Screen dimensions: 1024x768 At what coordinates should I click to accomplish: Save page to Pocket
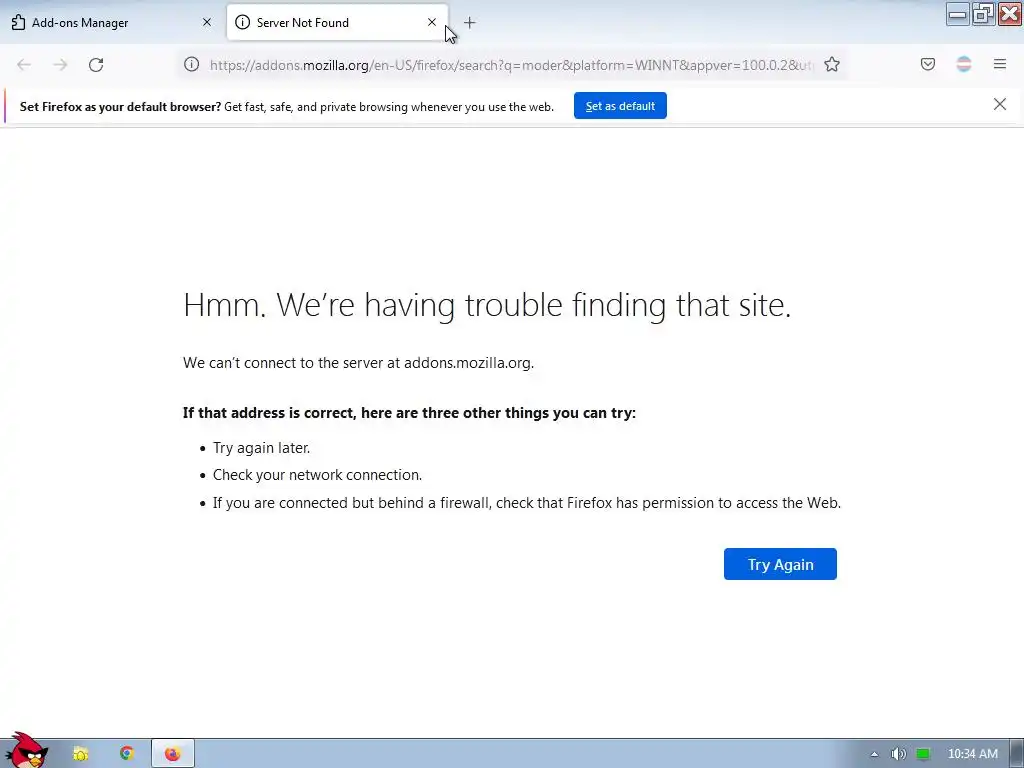(928, 64)
